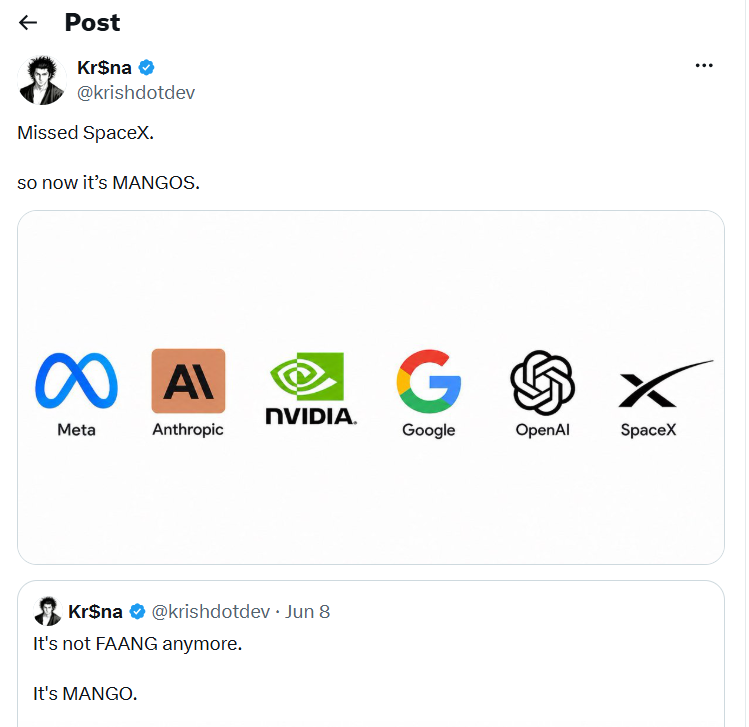Click the 'so now it's MANGOS' post text
Viewport: 749px width, 727px height.
(108, 183)
